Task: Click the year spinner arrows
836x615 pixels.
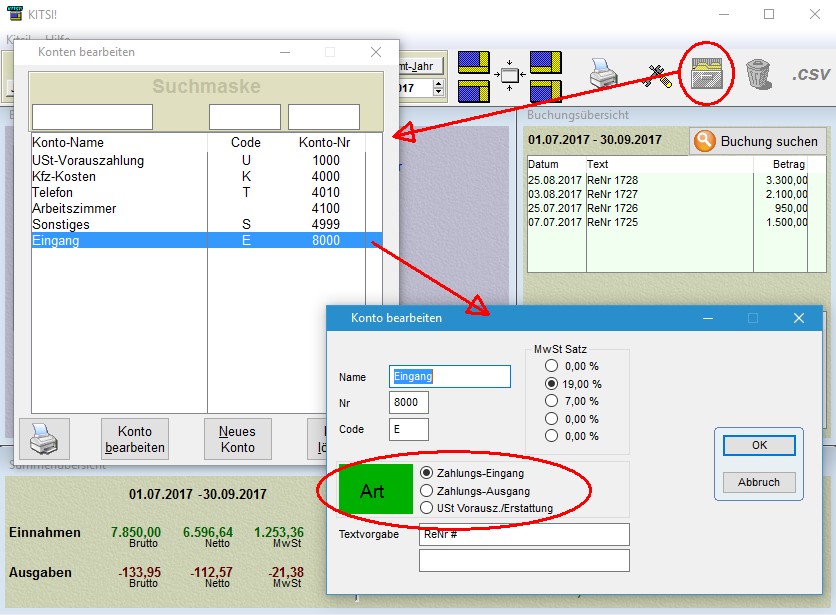Action: point(437,88)
